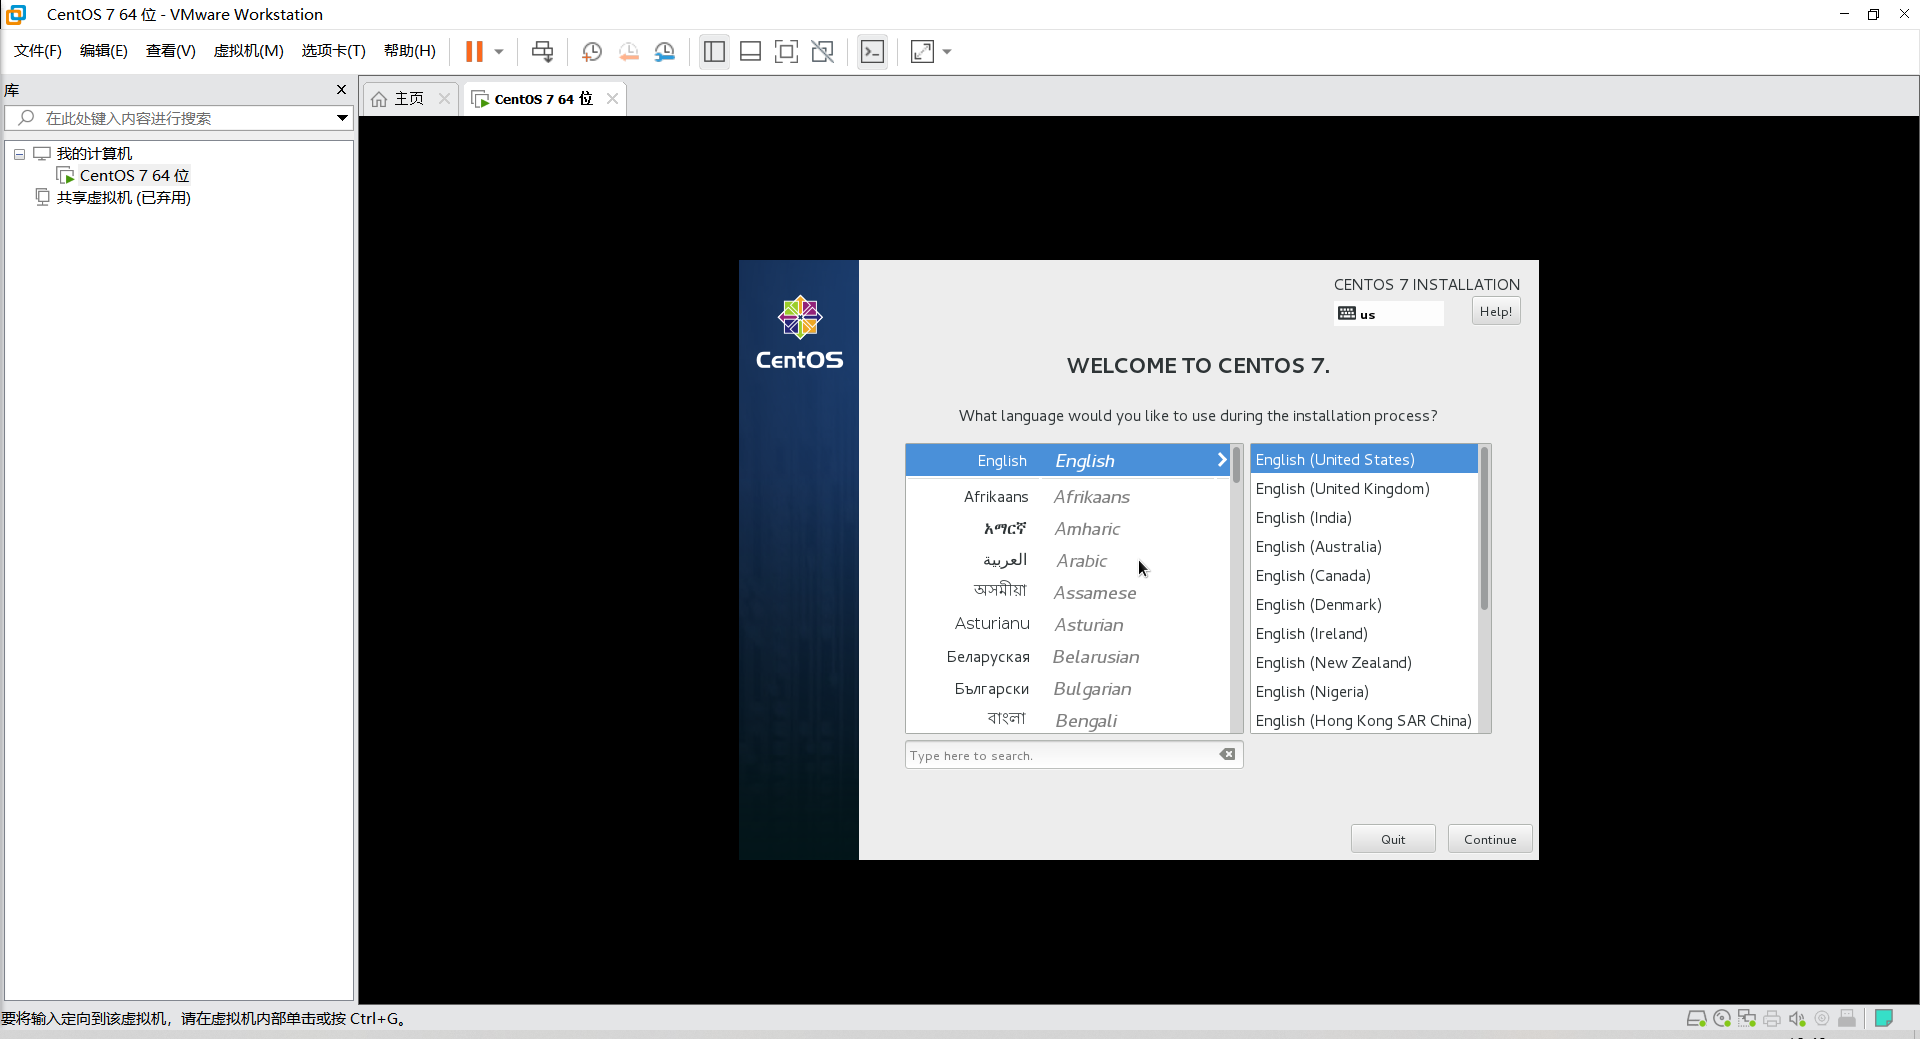Close the 主页 tab

tap(444, 98)
